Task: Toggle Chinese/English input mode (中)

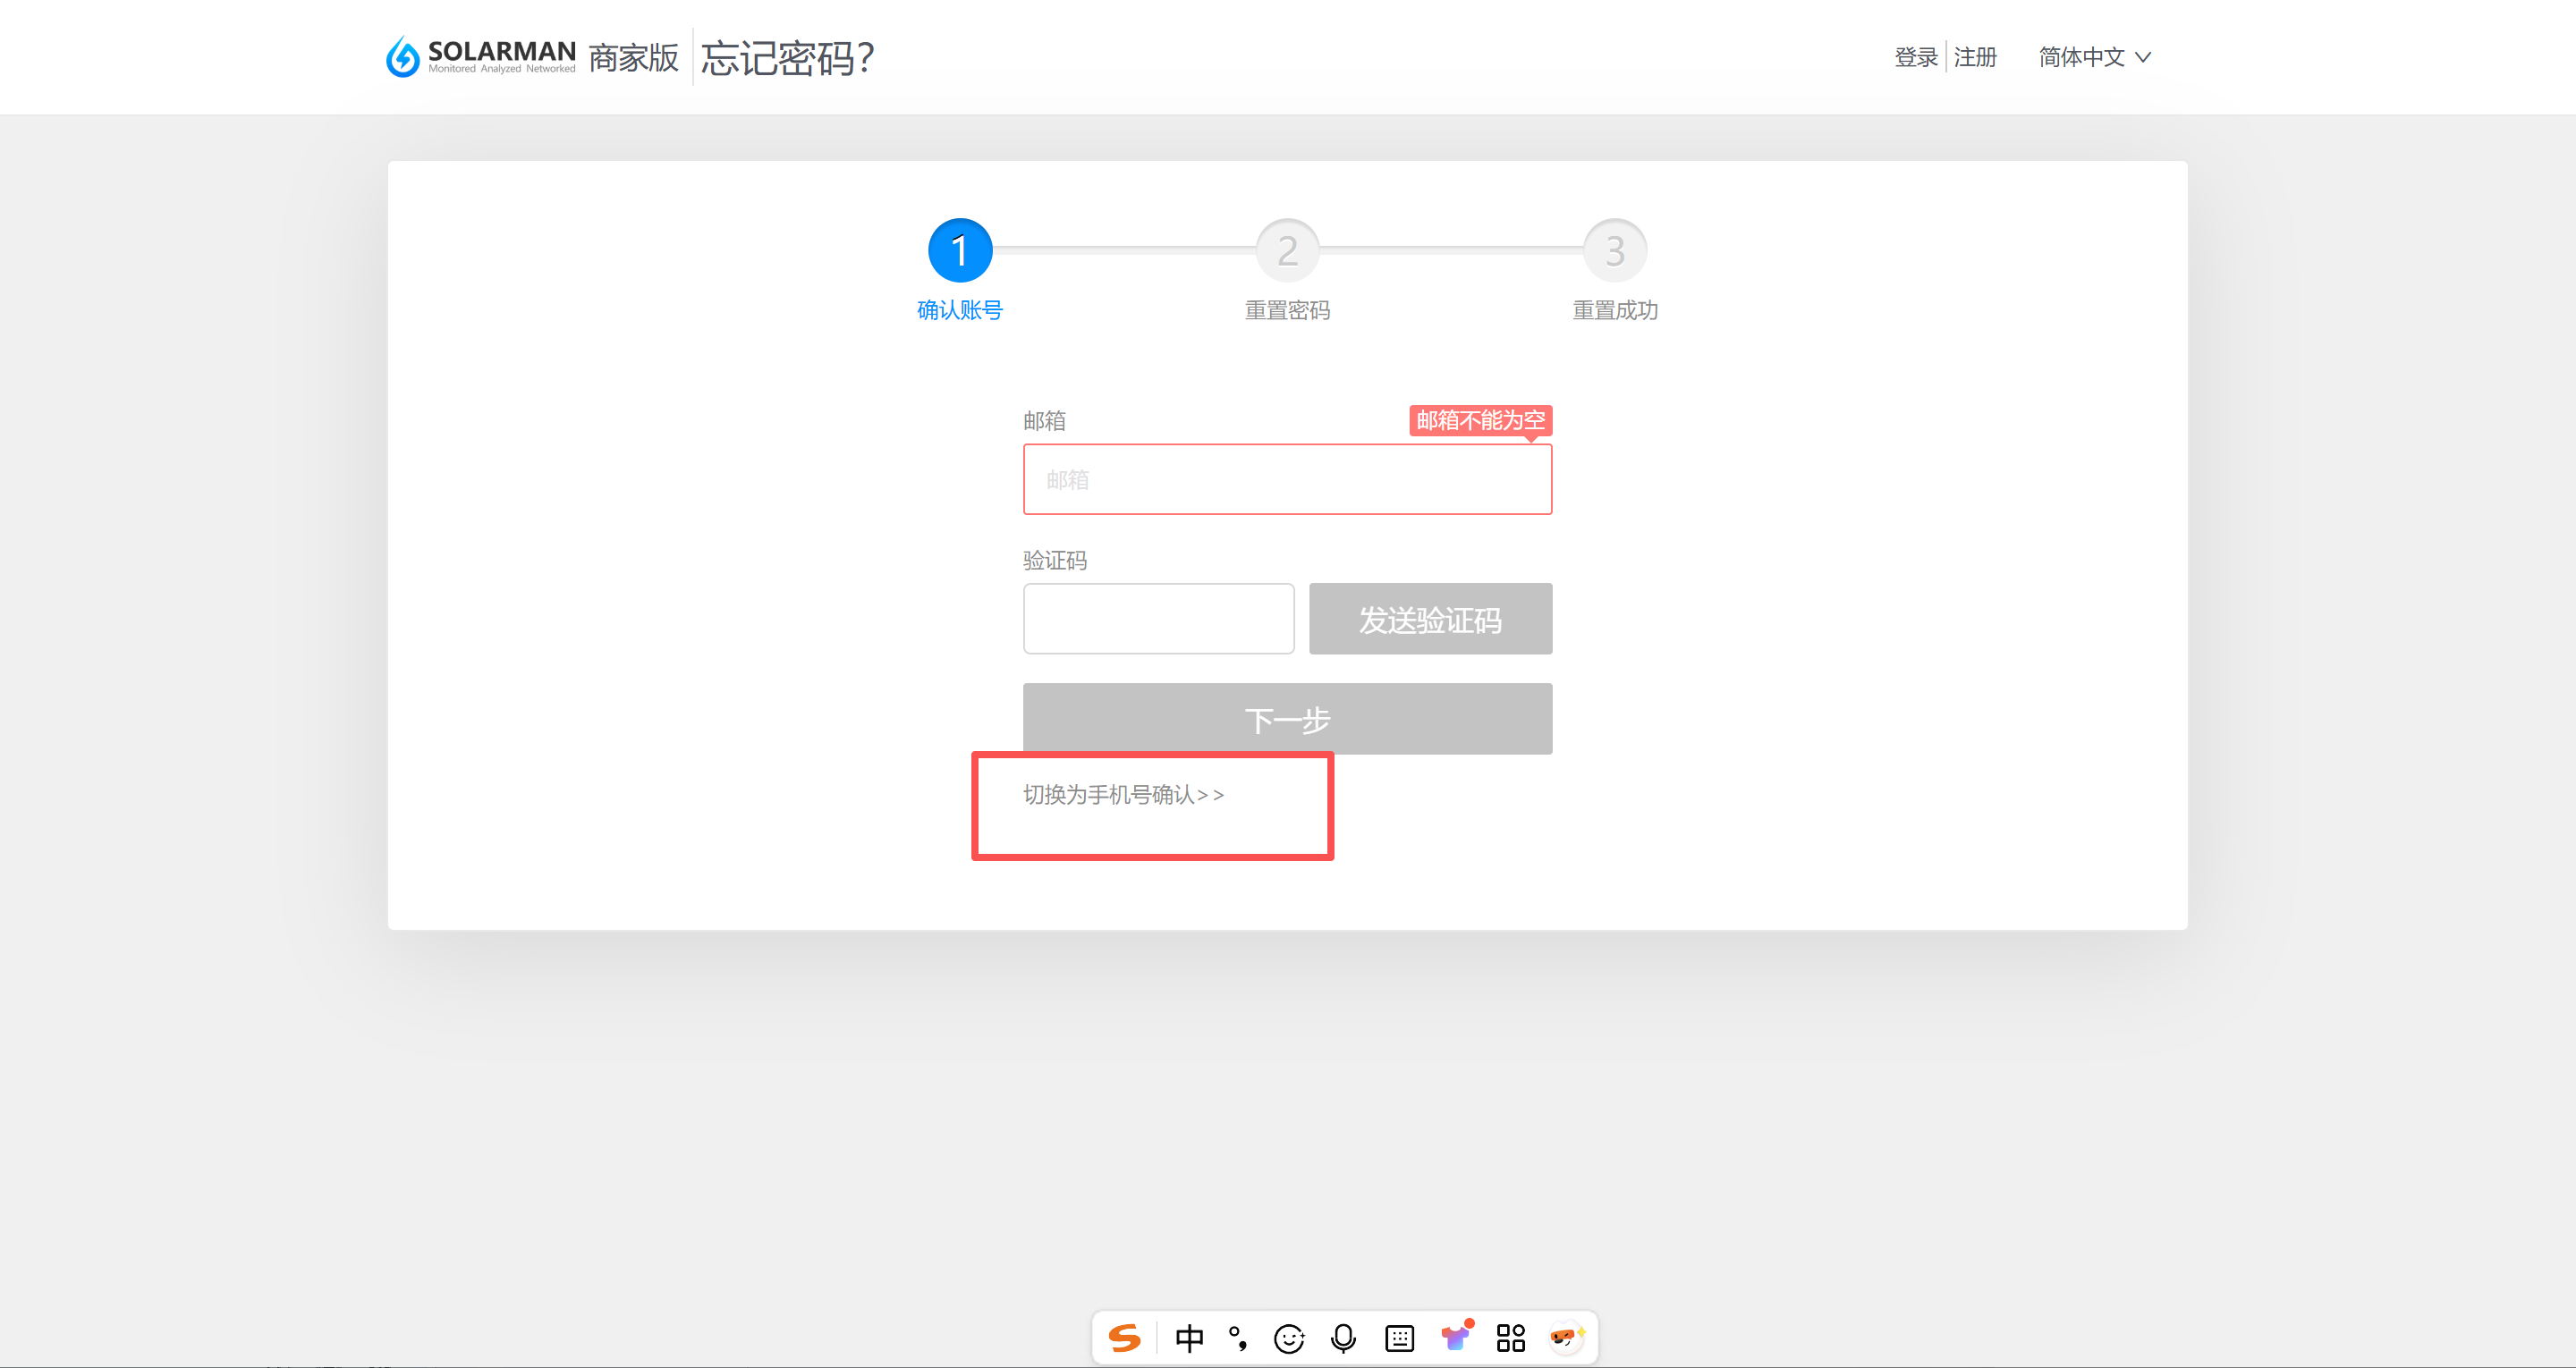Action: click(1189, 1338)
